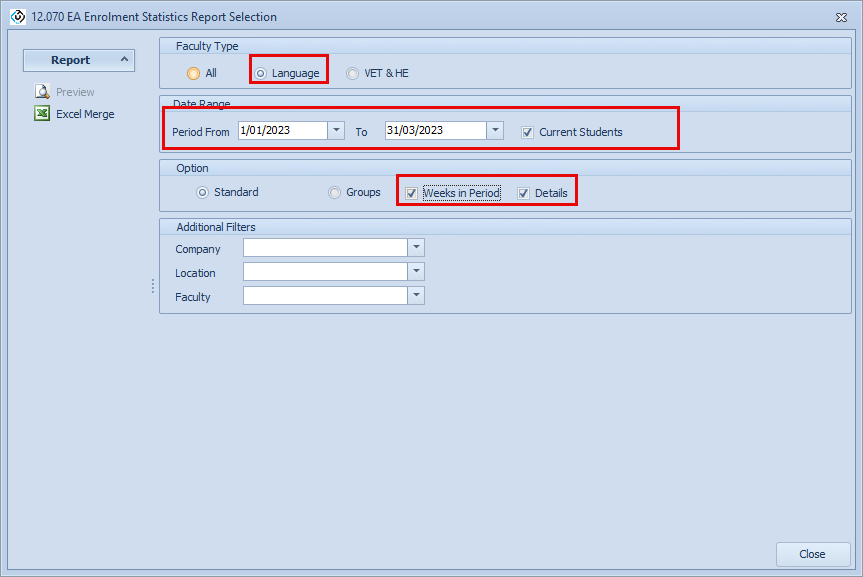Expand the Location filter dropdown

416,272
